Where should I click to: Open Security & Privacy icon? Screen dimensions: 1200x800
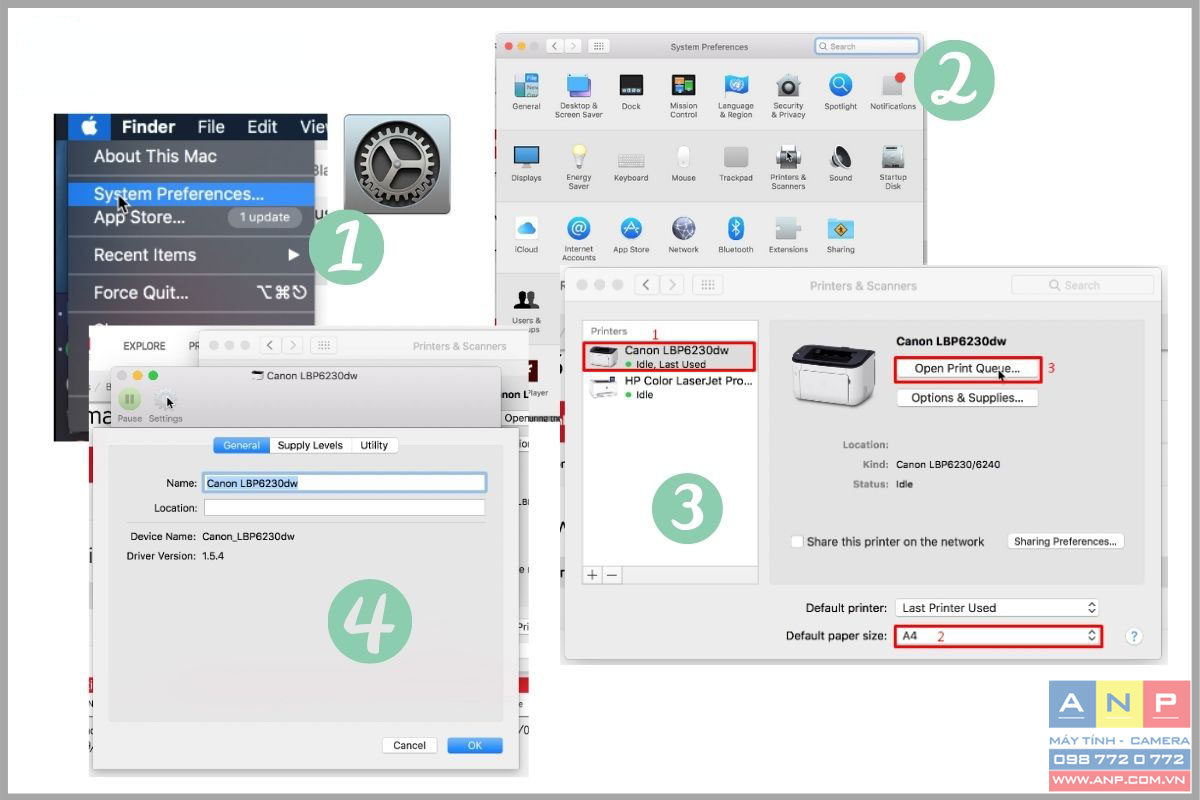(788, 86)
